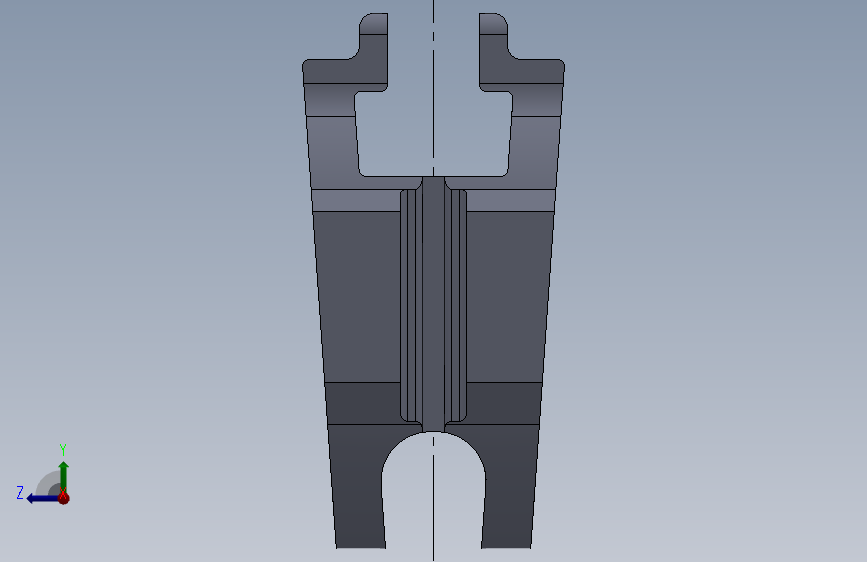Click the blue Z axis arrow on triad
This screenshot has width=867, height=562.
click(42, 499)
